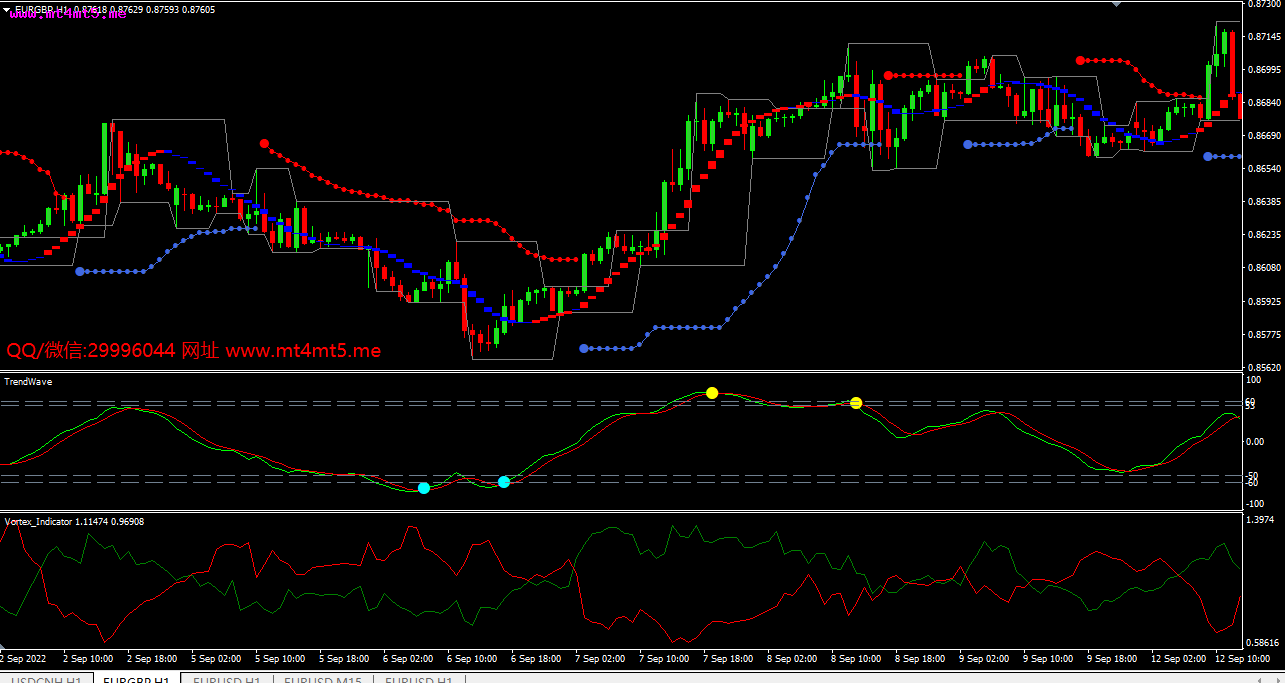Image resolution: width=1285 pixels, height=683 pixels.
Task: Click the 8 Sep 02:00 time label
Action: [791, 659]
